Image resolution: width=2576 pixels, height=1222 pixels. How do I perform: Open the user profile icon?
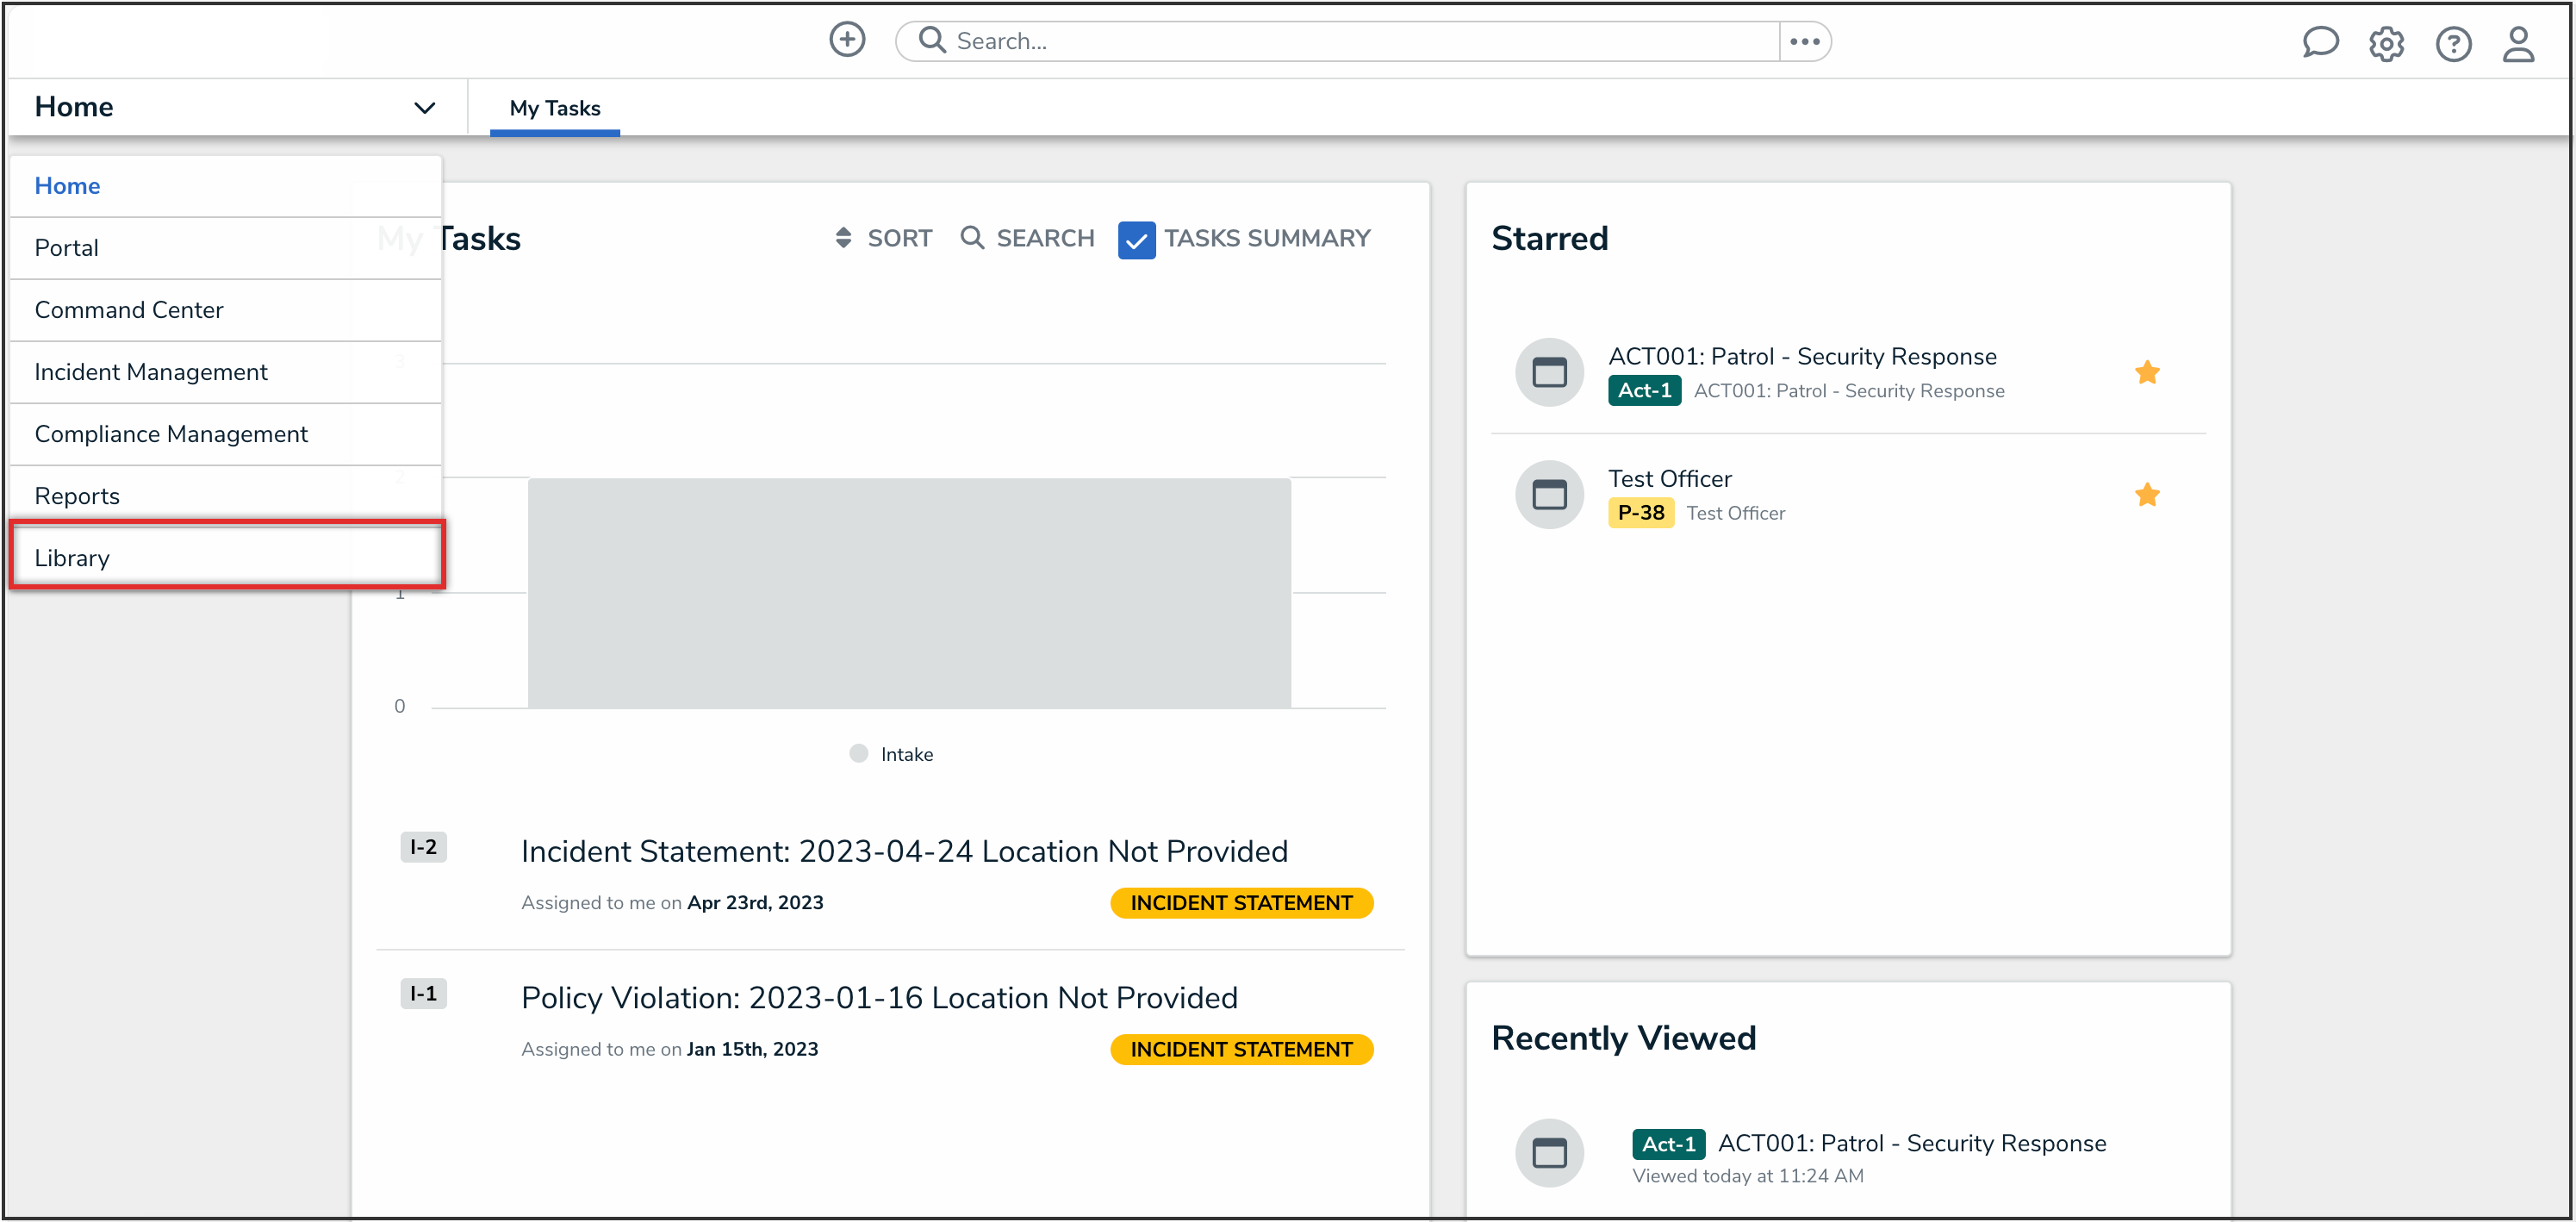pyautogui.click(x=2517, y=44)
